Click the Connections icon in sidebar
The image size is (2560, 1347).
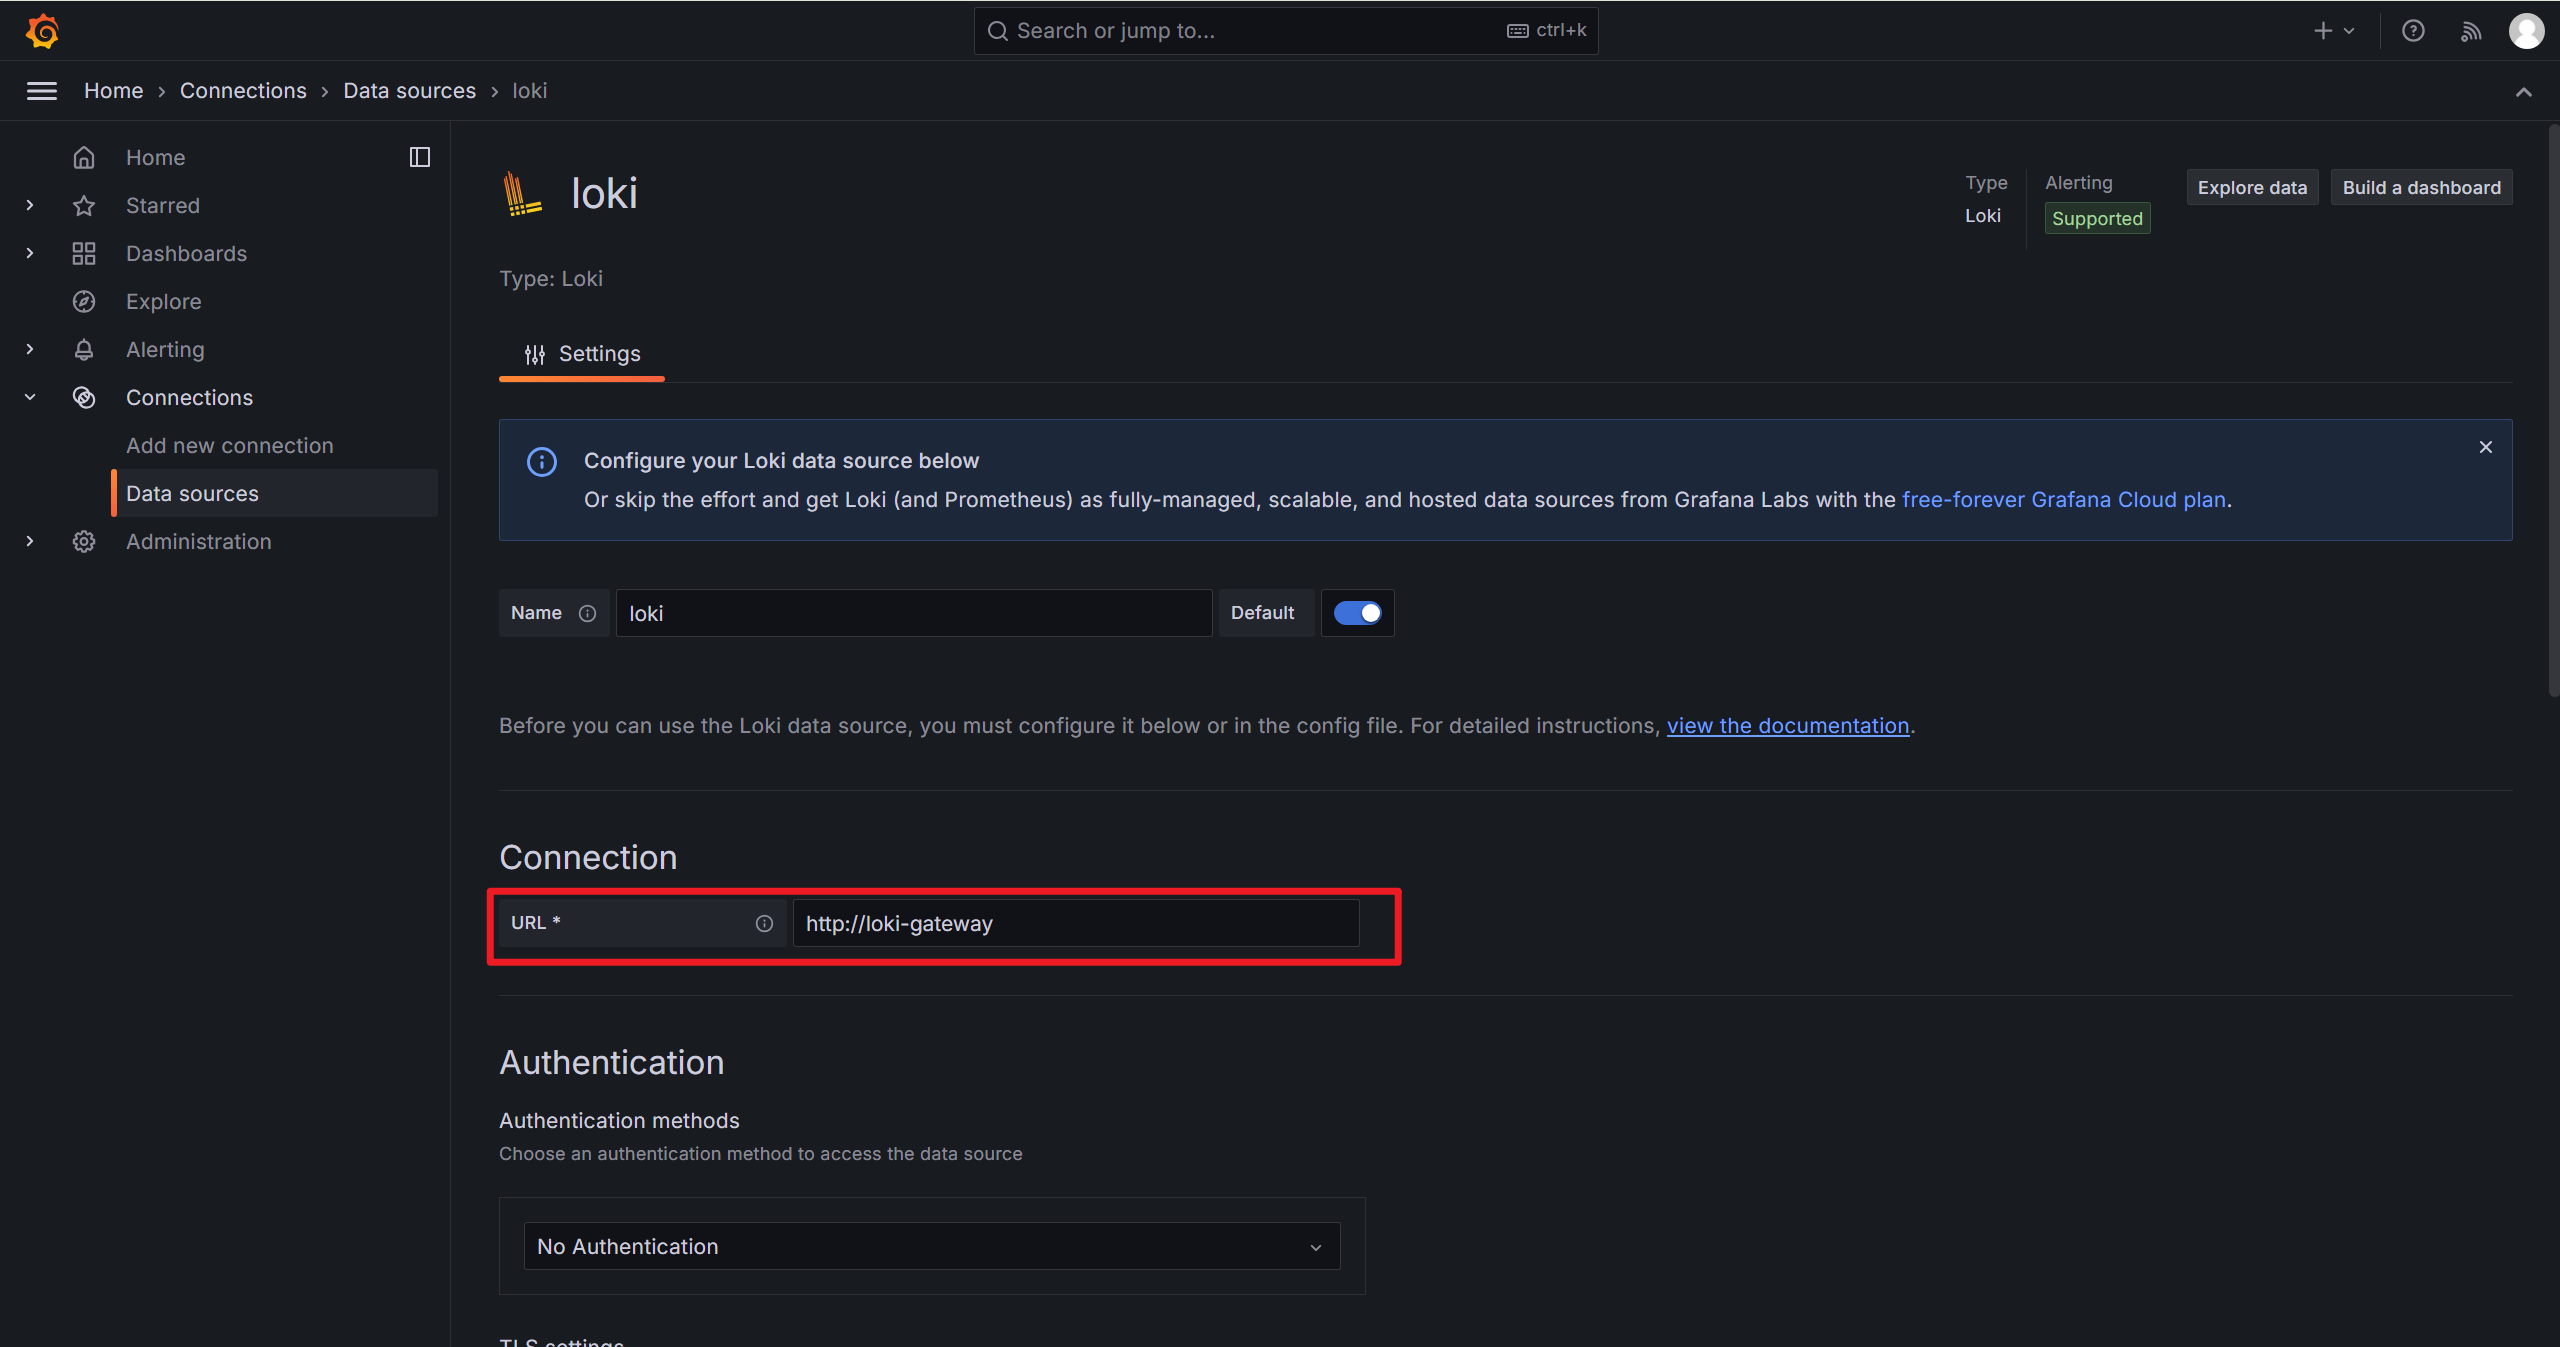(x=84, y=397)
